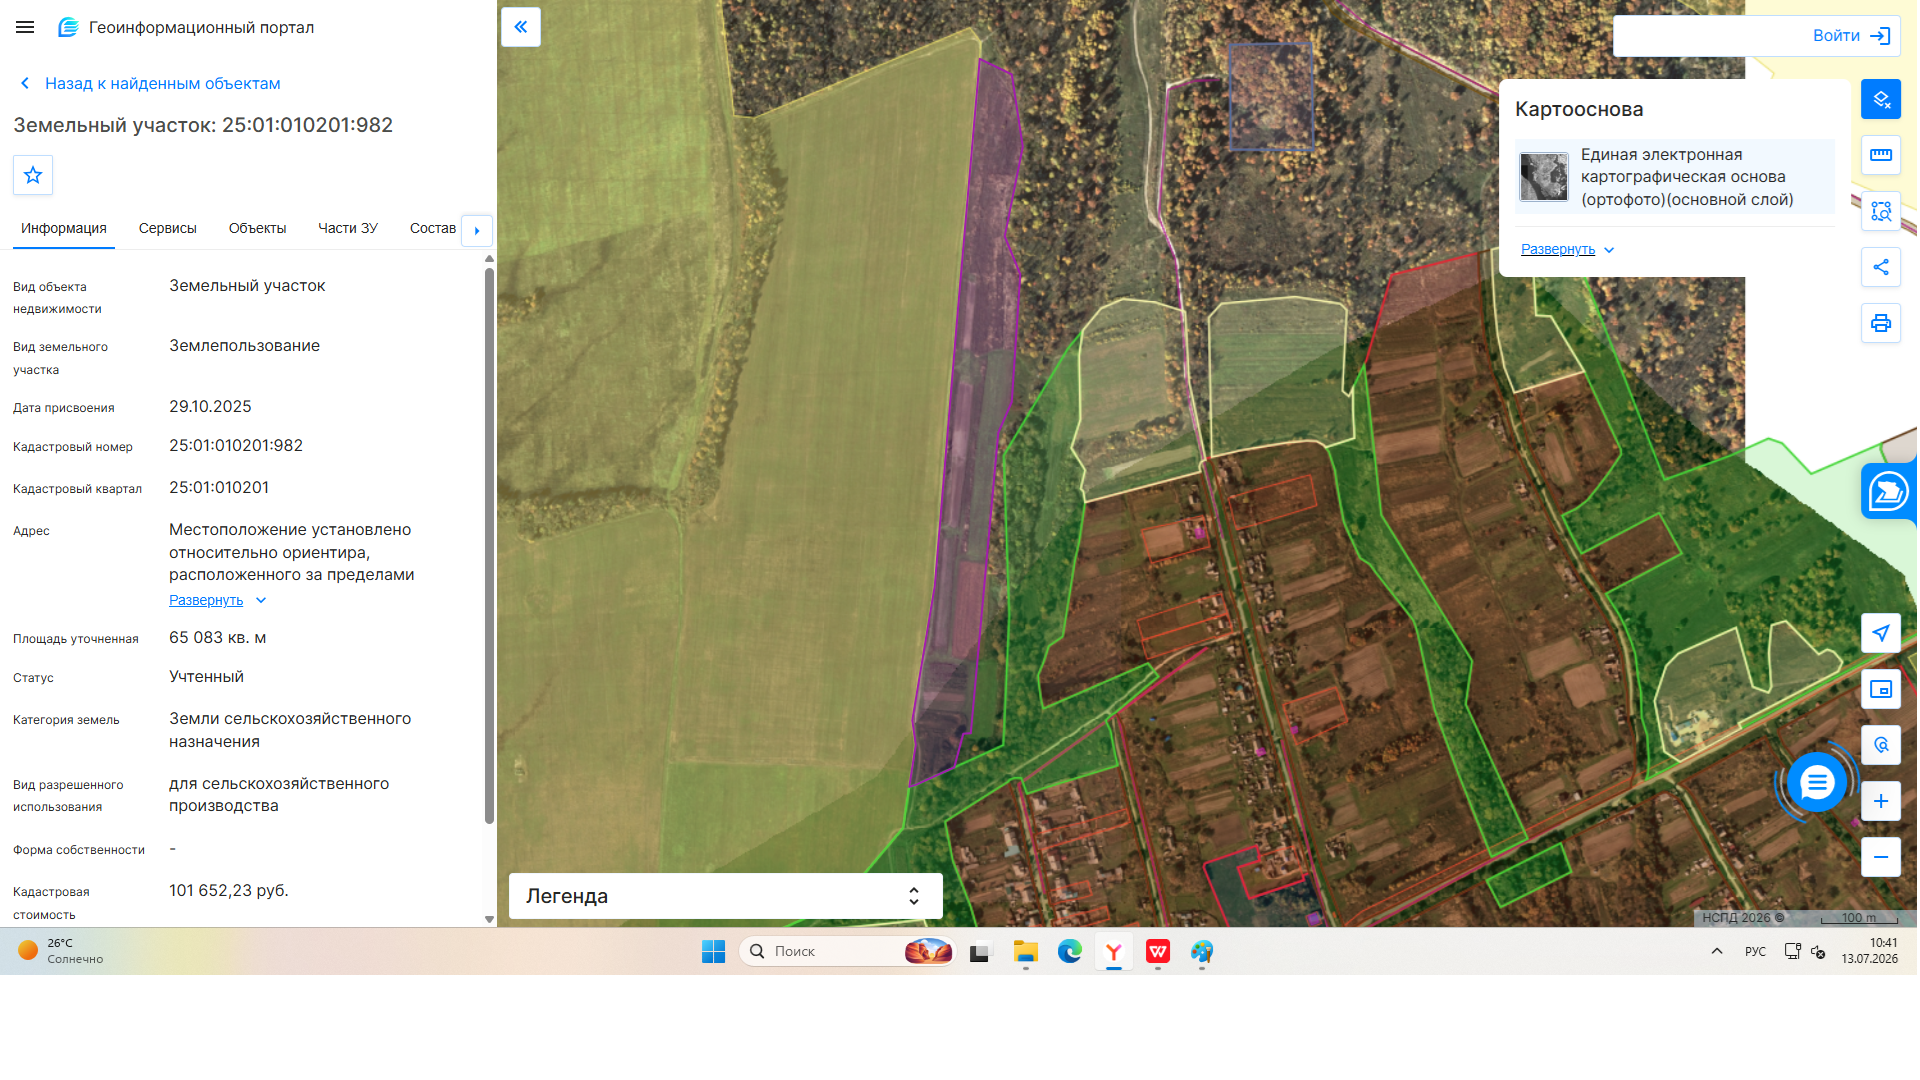Zoom in the map with plus button
Viewport: 1920px width, 1080px height.
pos(1880,801)
